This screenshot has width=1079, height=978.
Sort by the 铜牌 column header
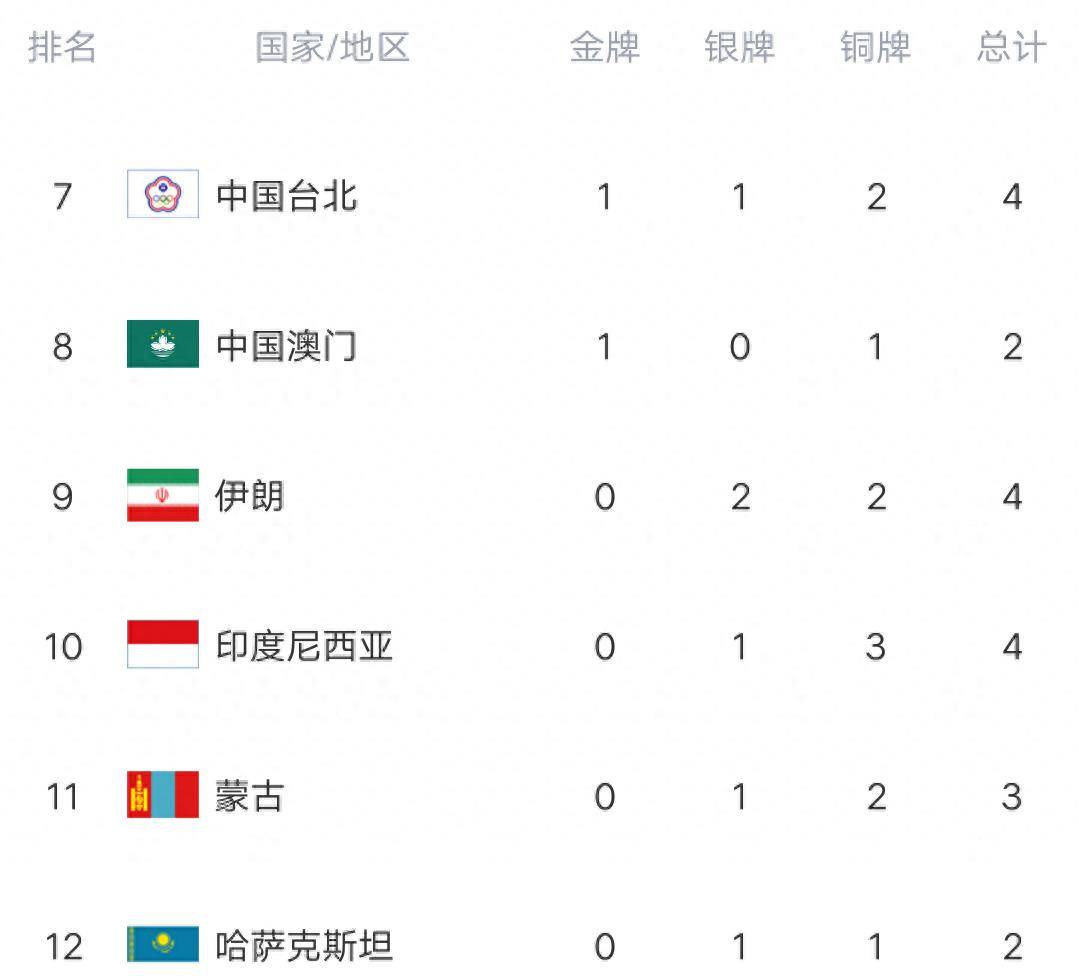pos(876,47)
